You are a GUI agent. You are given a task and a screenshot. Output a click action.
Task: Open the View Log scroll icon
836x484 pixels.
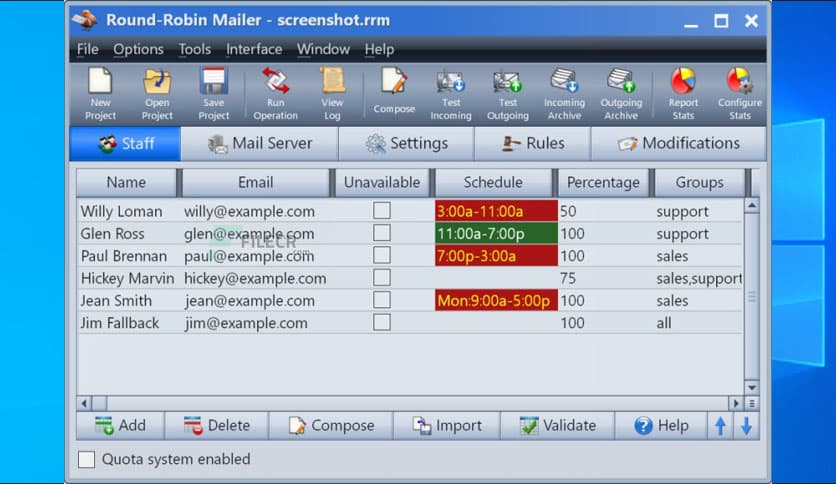332,94
